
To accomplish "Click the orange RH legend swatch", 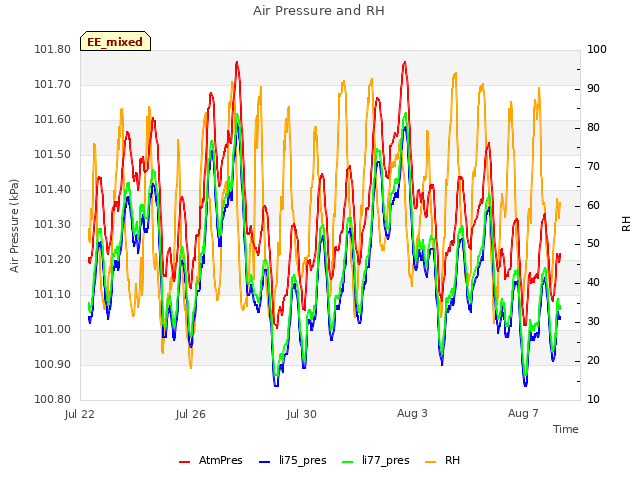I will 431,462.
